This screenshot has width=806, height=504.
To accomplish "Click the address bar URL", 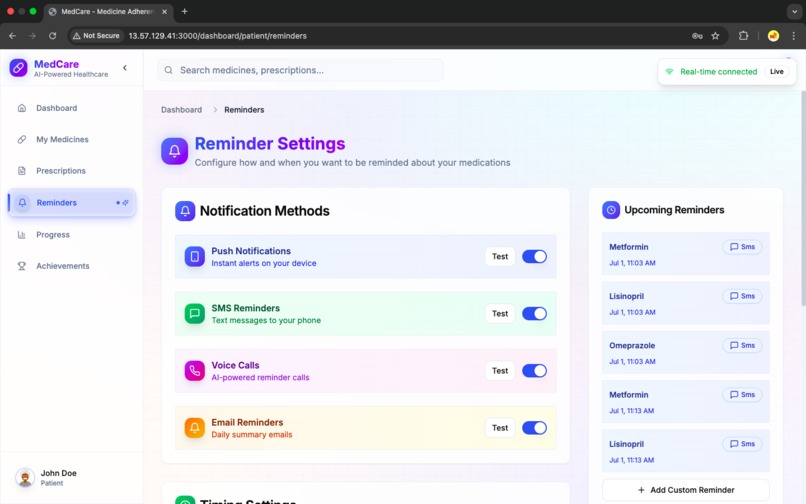I will (x=217, y=36).
